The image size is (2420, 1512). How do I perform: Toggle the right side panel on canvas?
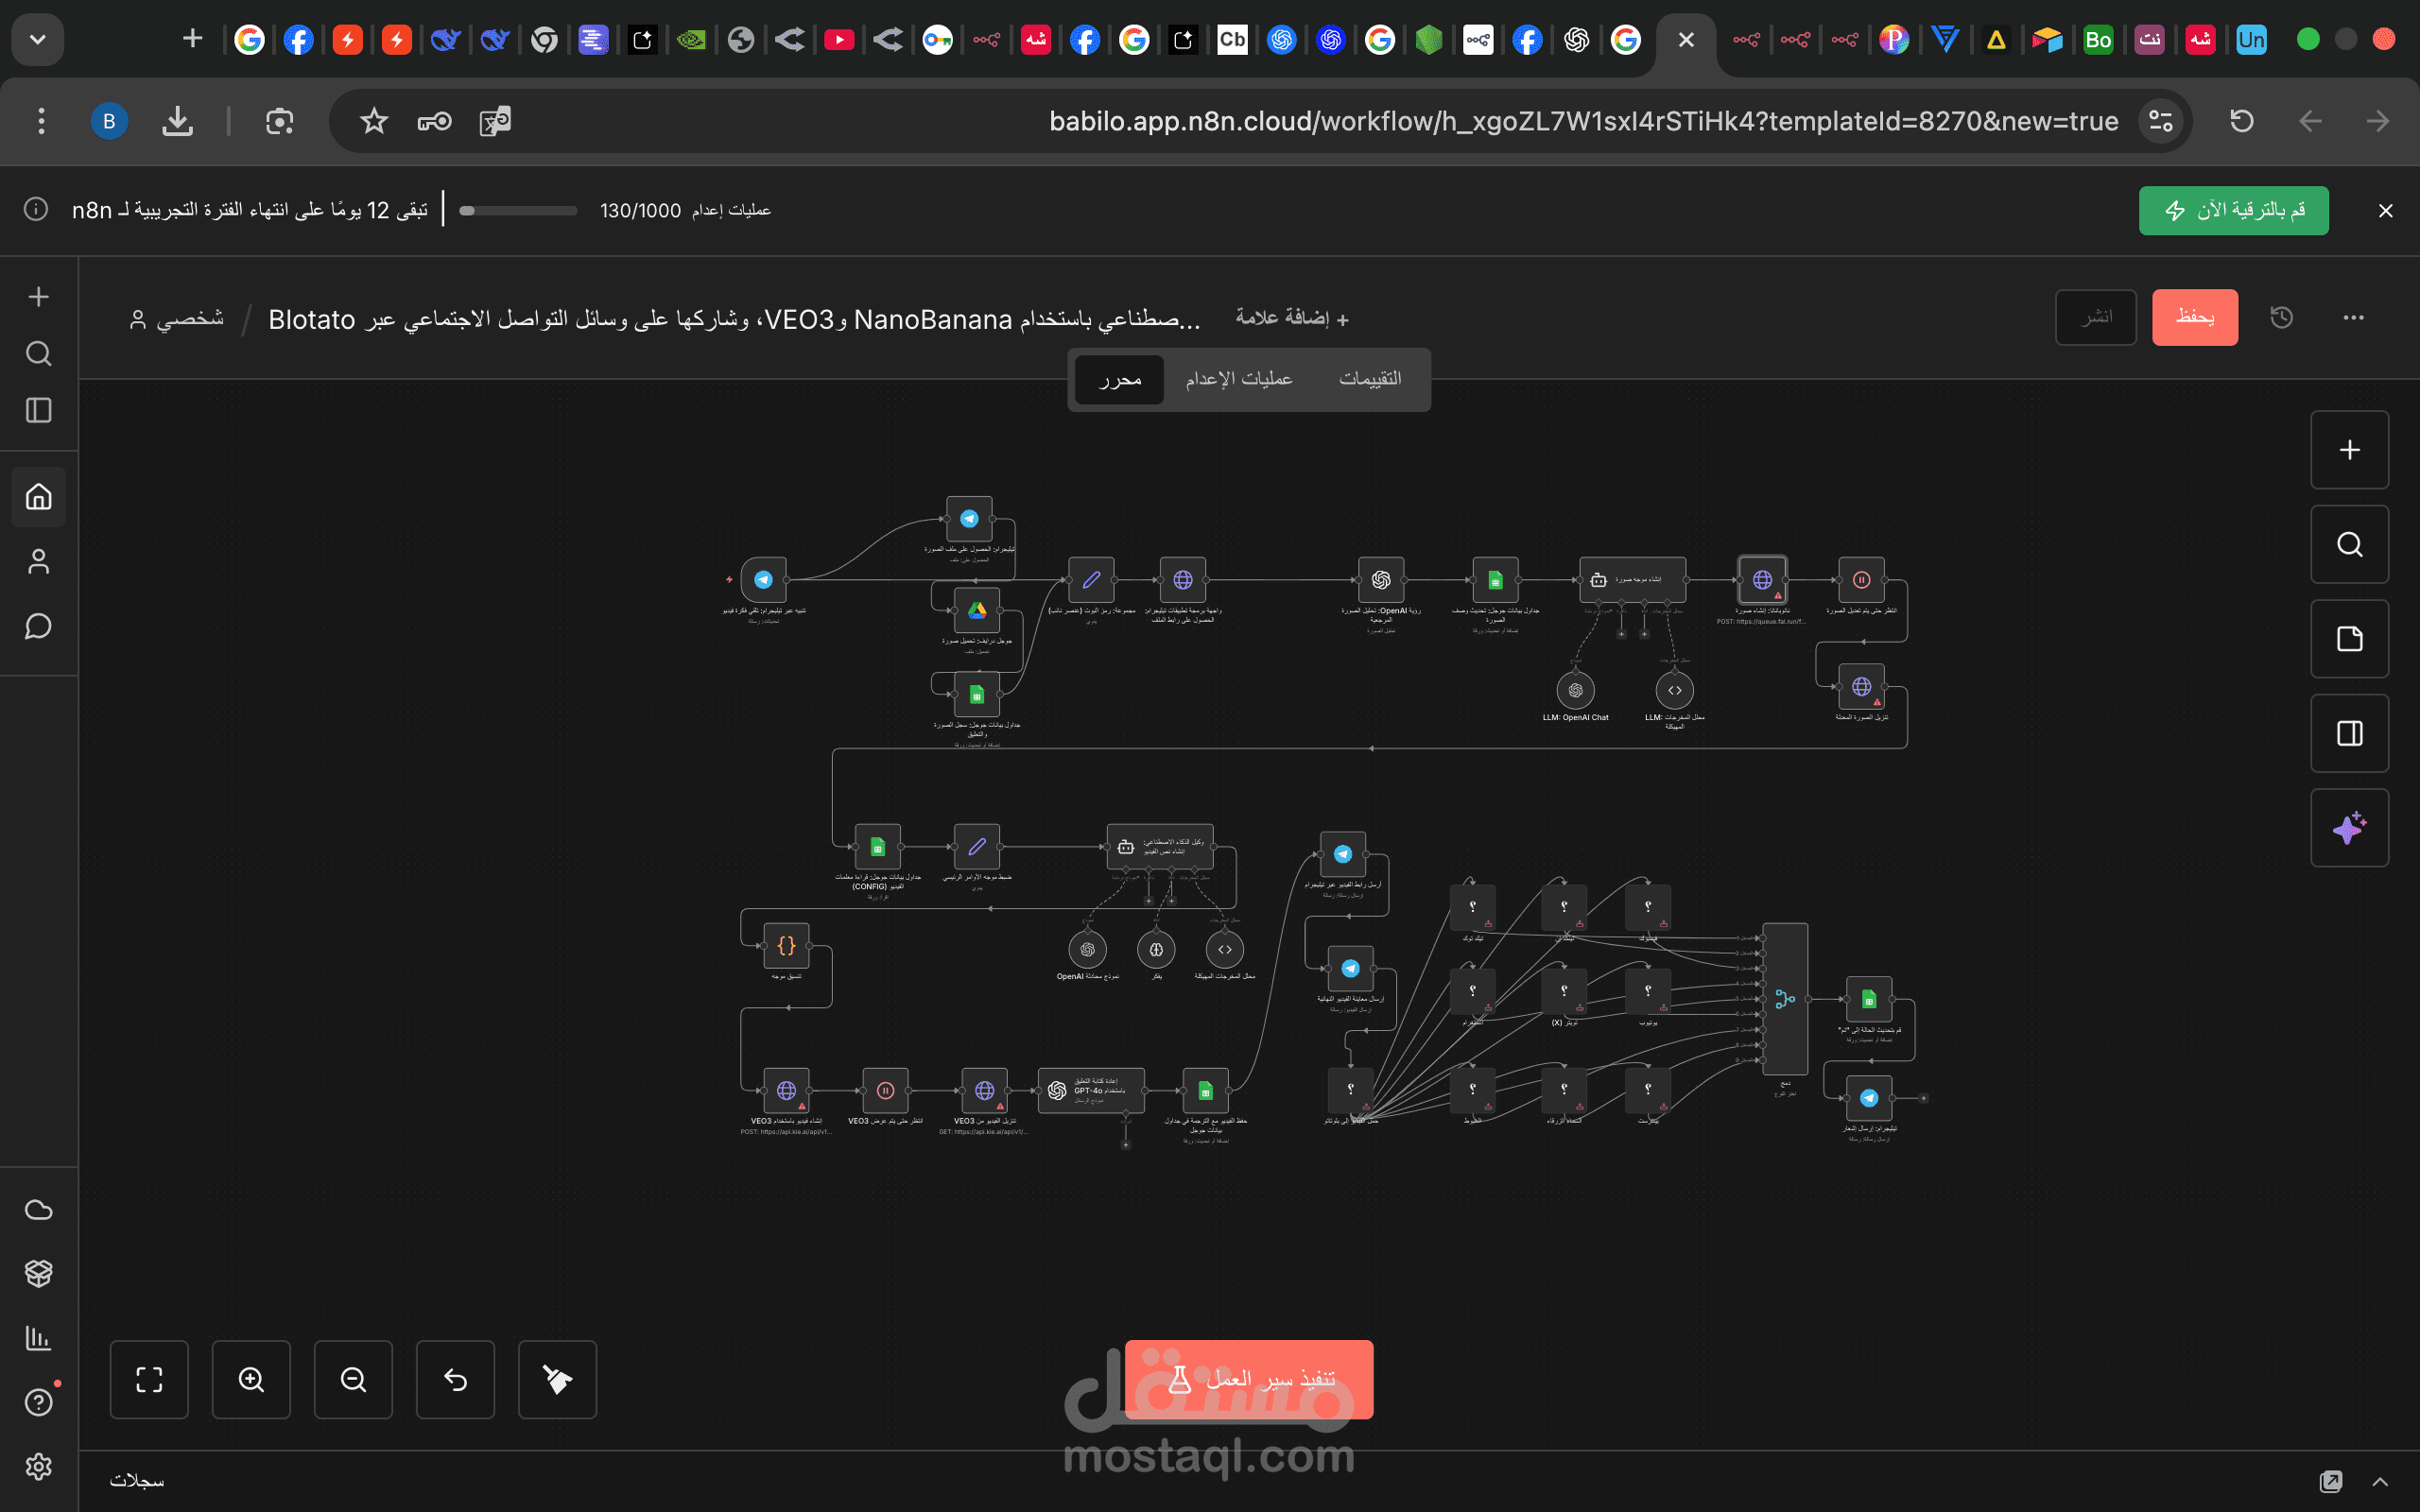(2349, 733)
